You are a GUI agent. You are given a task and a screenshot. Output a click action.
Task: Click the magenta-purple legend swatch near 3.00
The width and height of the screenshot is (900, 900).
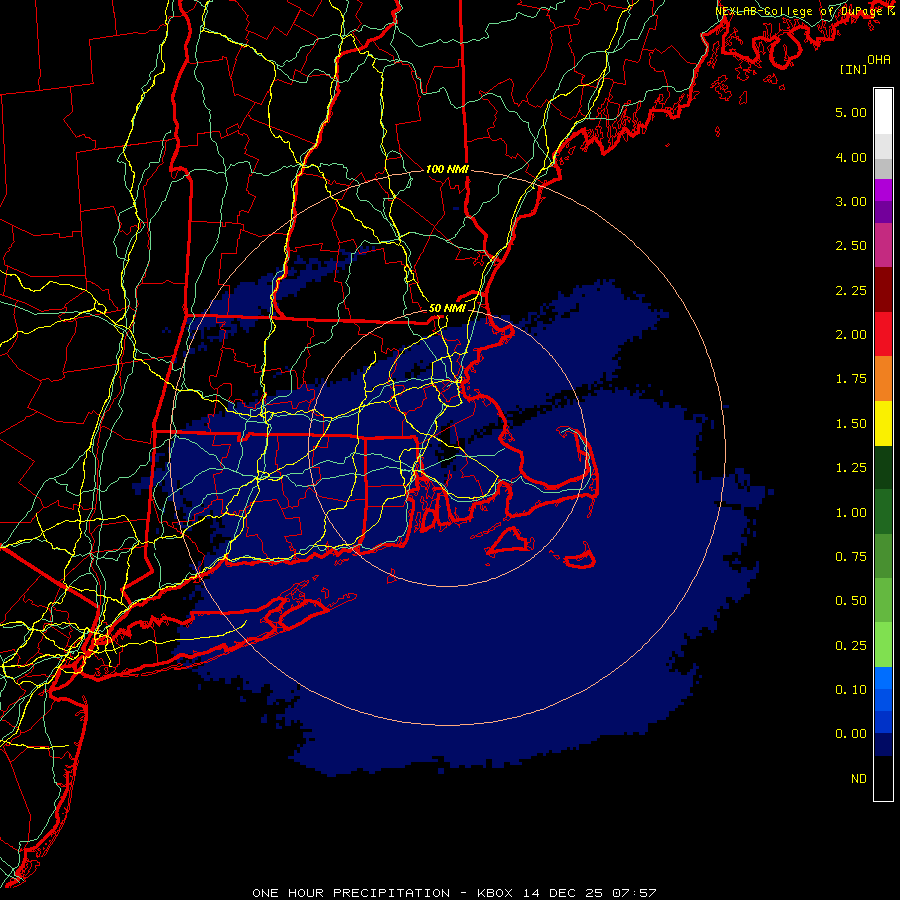point(883,190)
